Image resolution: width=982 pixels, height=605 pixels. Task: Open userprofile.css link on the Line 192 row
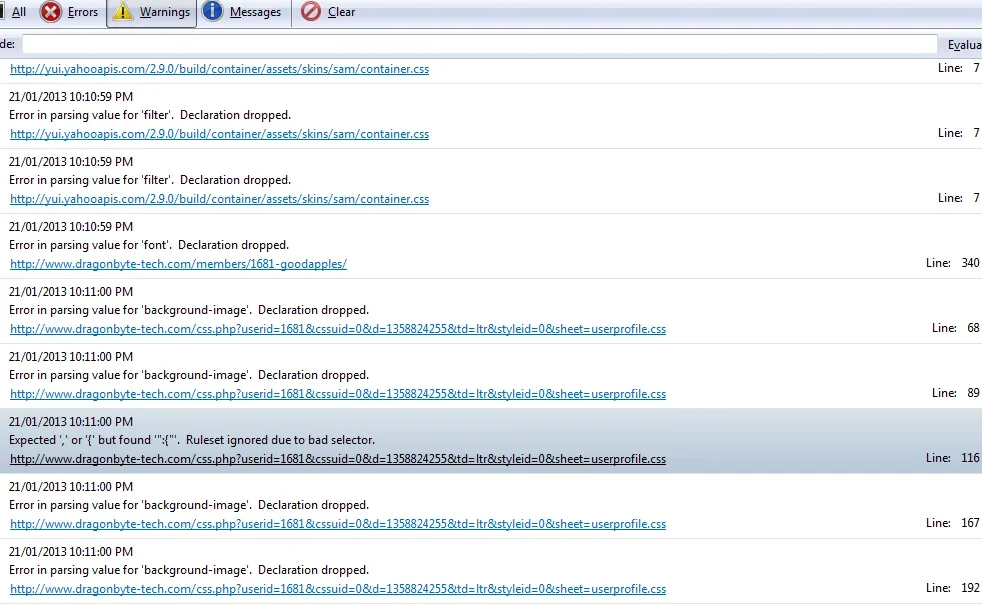click(x=338, y=589)
